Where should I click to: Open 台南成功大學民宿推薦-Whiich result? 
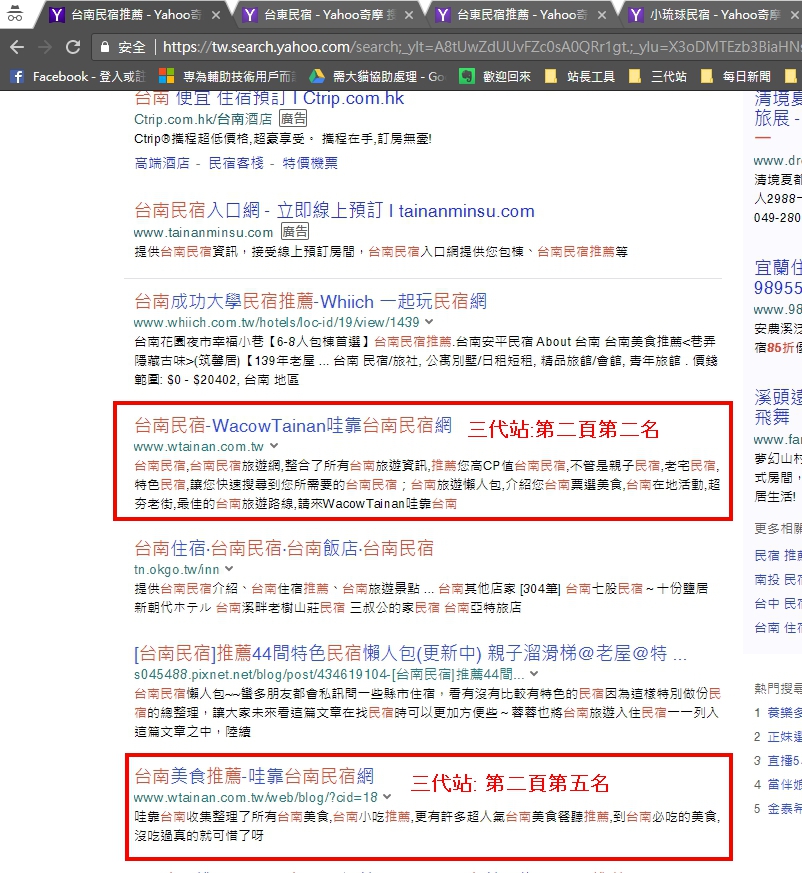[x=310, y=302]
